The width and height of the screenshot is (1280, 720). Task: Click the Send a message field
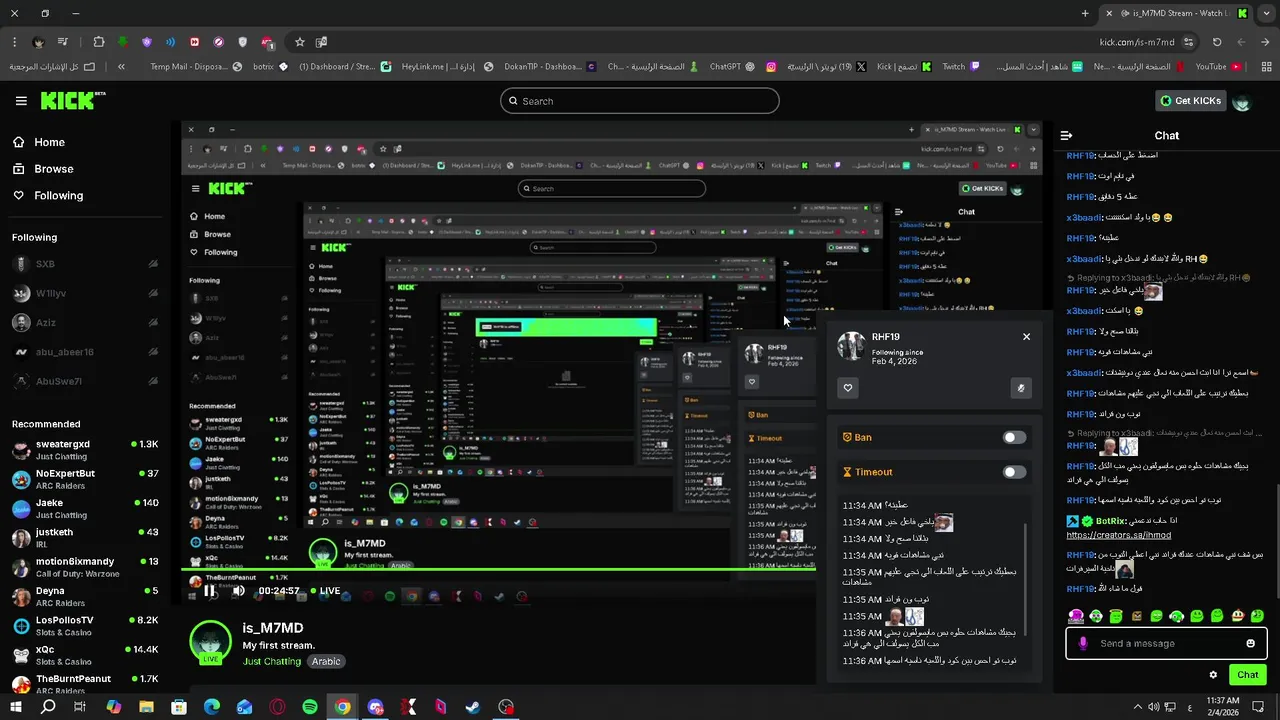click(x=1166, y=643)
